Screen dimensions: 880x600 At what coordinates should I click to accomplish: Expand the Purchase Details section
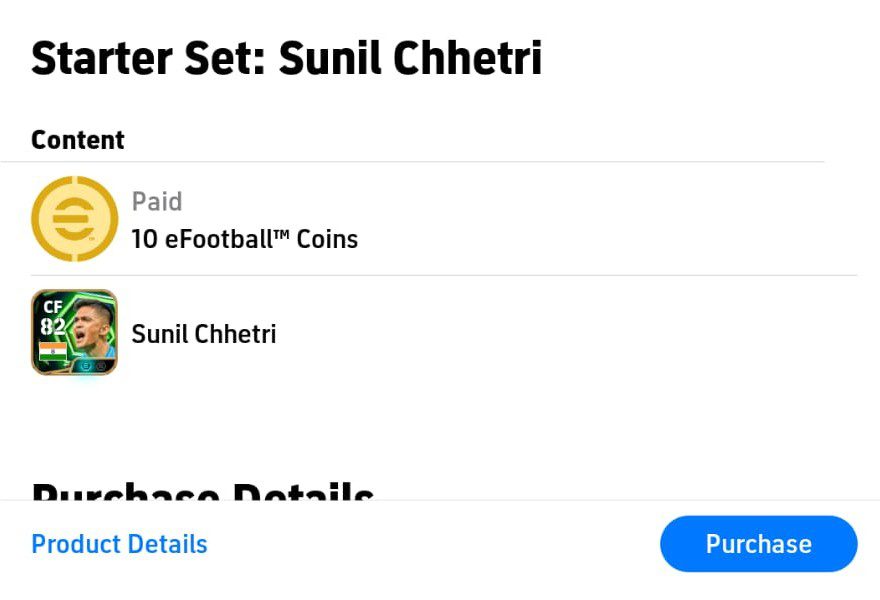[x=200, y=493]
